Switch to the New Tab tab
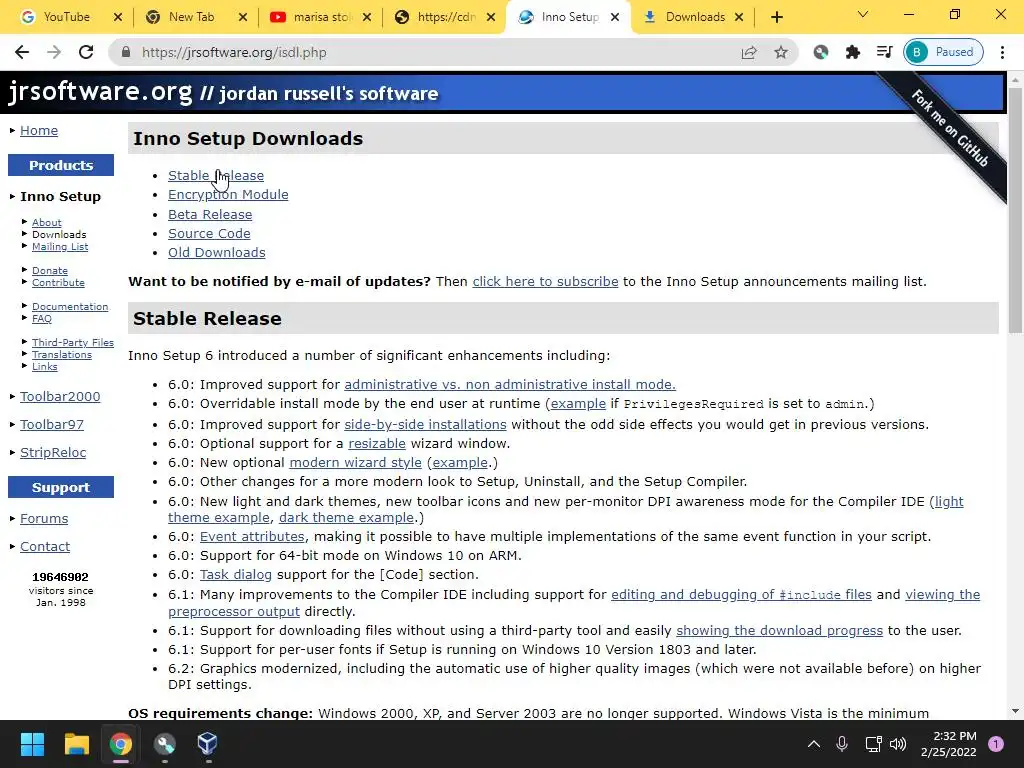 pos(191,17)
